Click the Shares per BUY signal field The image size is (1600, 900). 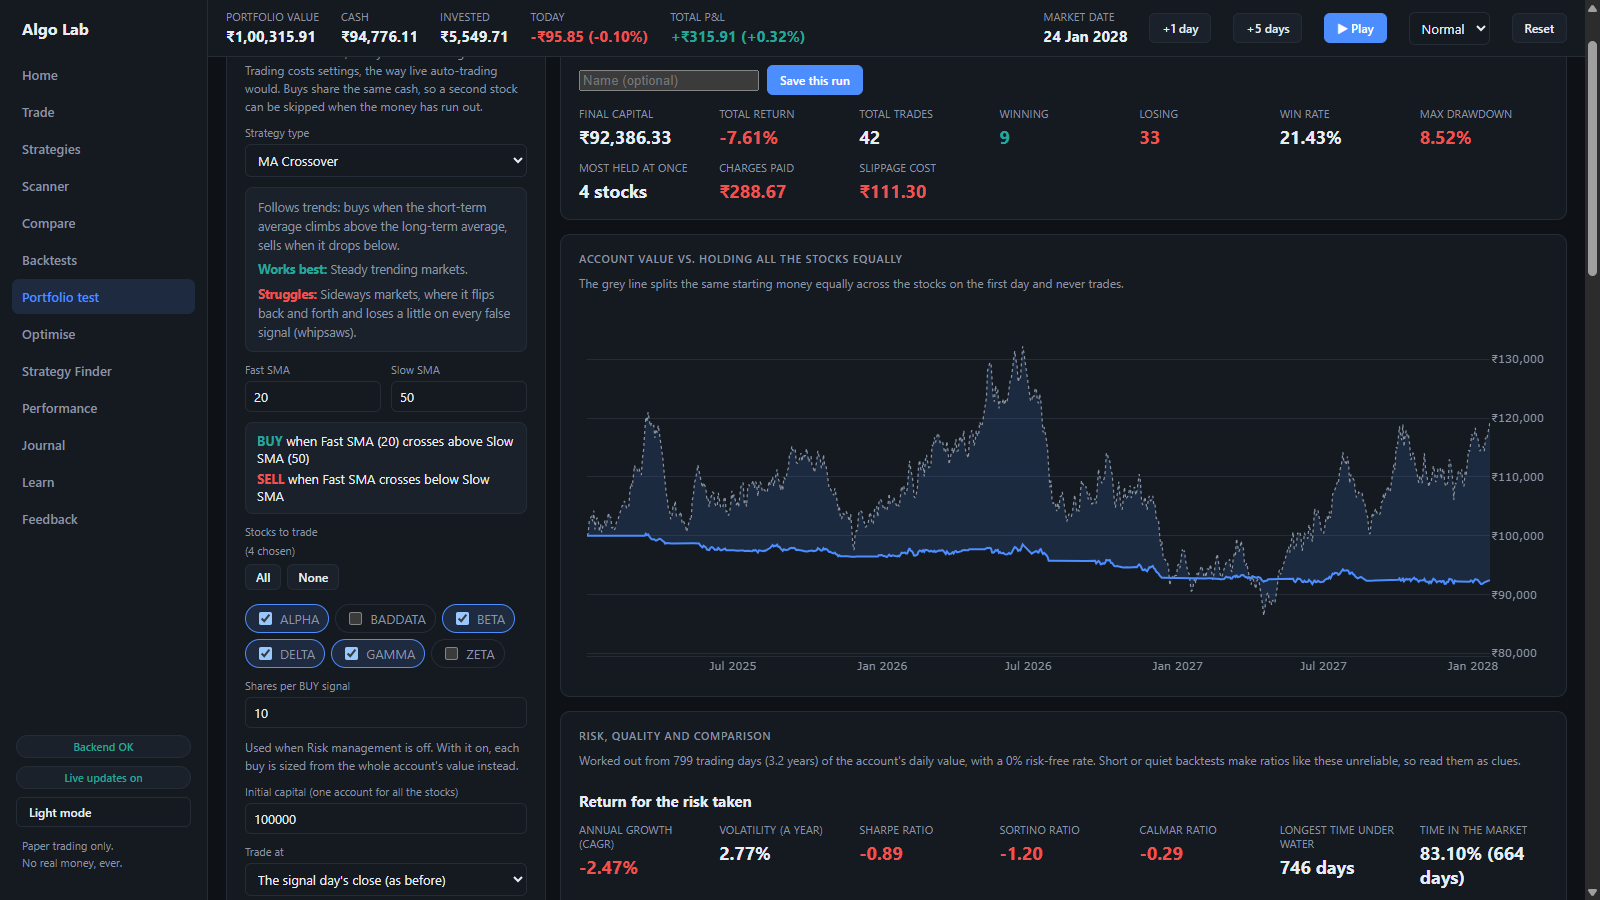[386, 713]
